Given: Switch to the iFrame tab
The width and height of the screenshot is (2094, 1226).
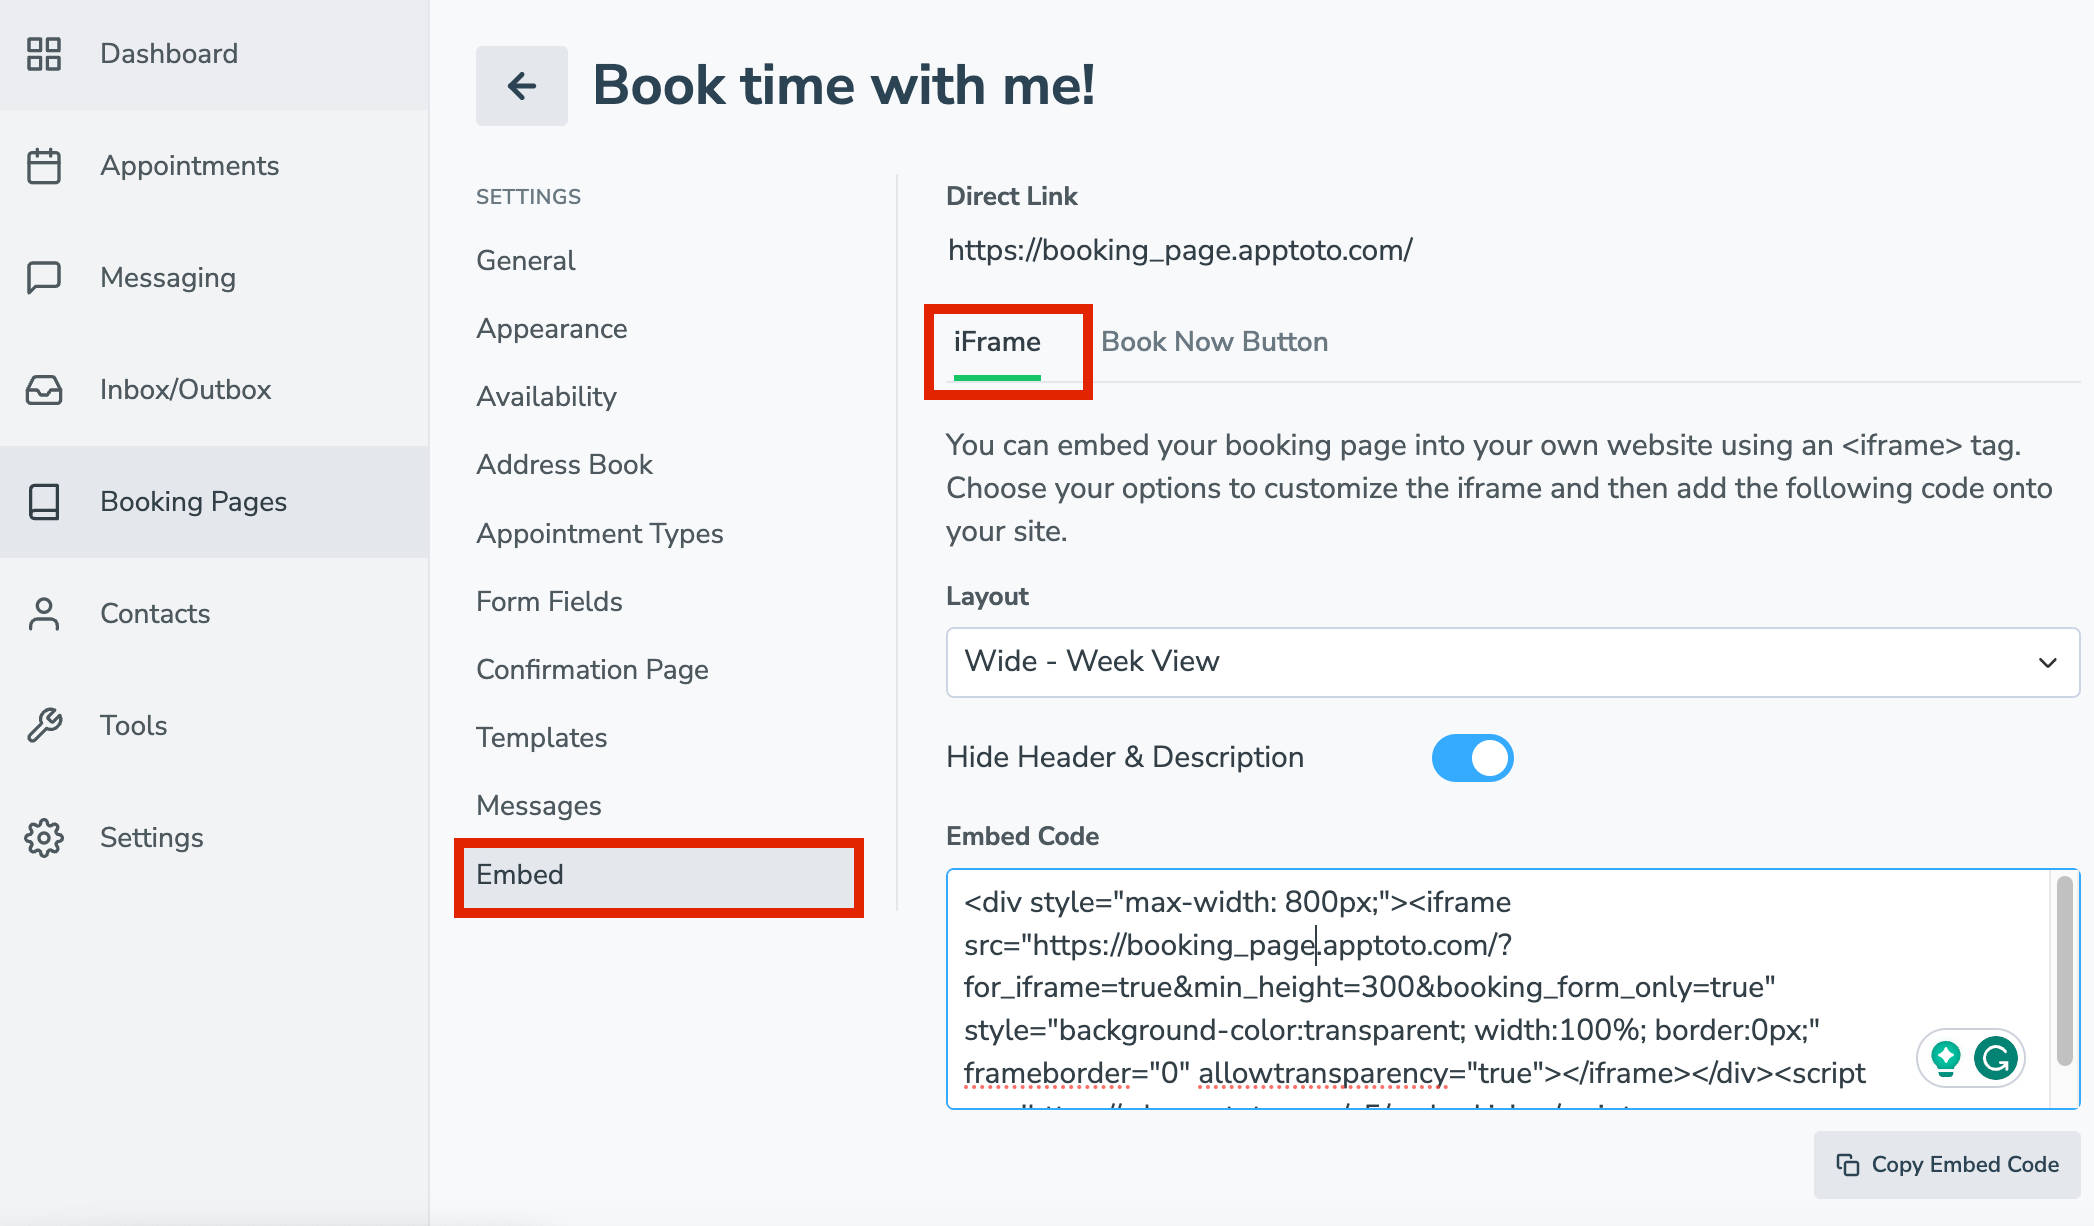Looking at the screenshot, I should pos(996,341).
